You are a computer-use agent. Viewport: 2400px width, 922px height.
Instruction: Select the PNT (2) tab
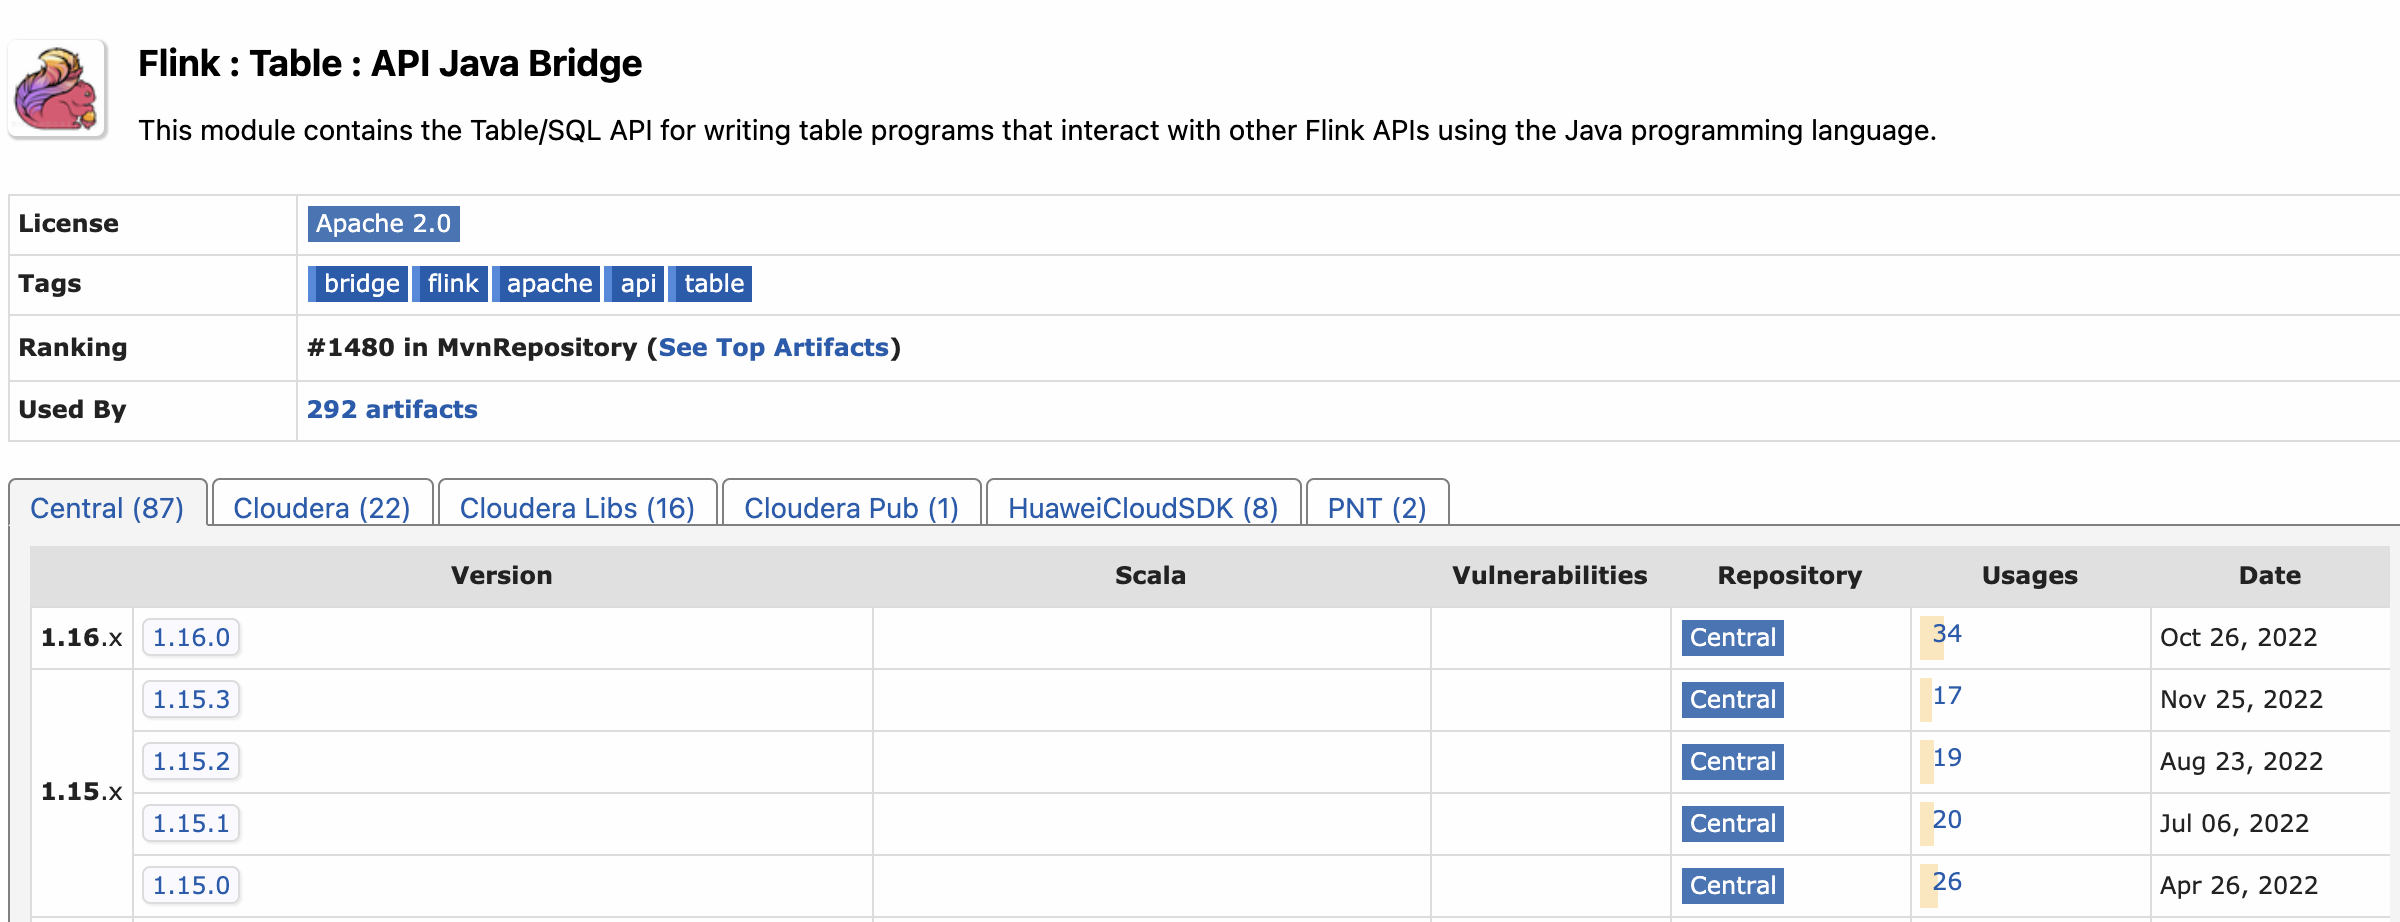point(1377,508)
